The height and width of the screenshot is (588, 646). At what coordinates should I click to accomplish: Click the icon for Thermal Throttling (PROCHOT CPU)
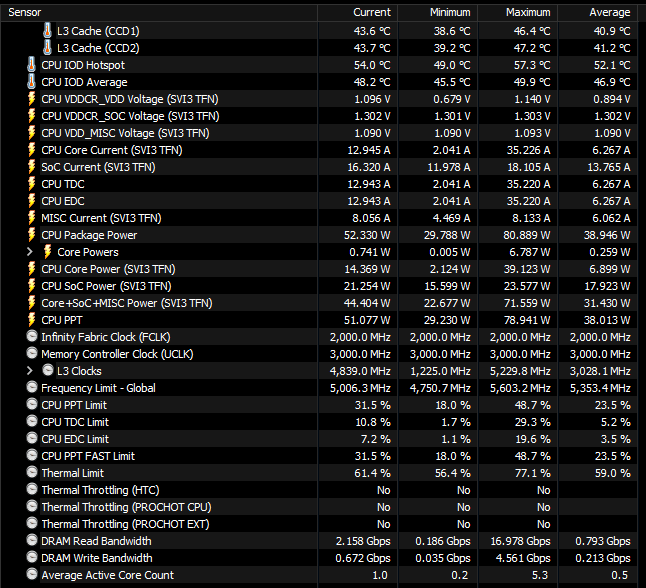click(x=32, y=506)
